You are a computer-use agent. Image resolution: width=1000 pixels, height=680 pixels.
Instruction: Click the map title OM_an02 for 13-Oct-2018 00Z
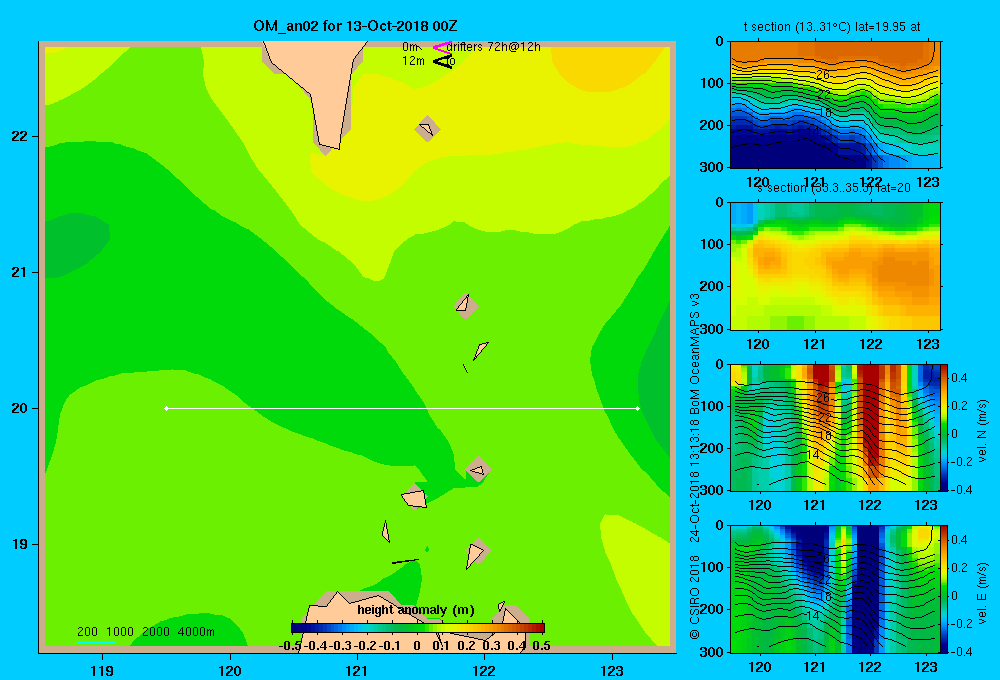355,26
